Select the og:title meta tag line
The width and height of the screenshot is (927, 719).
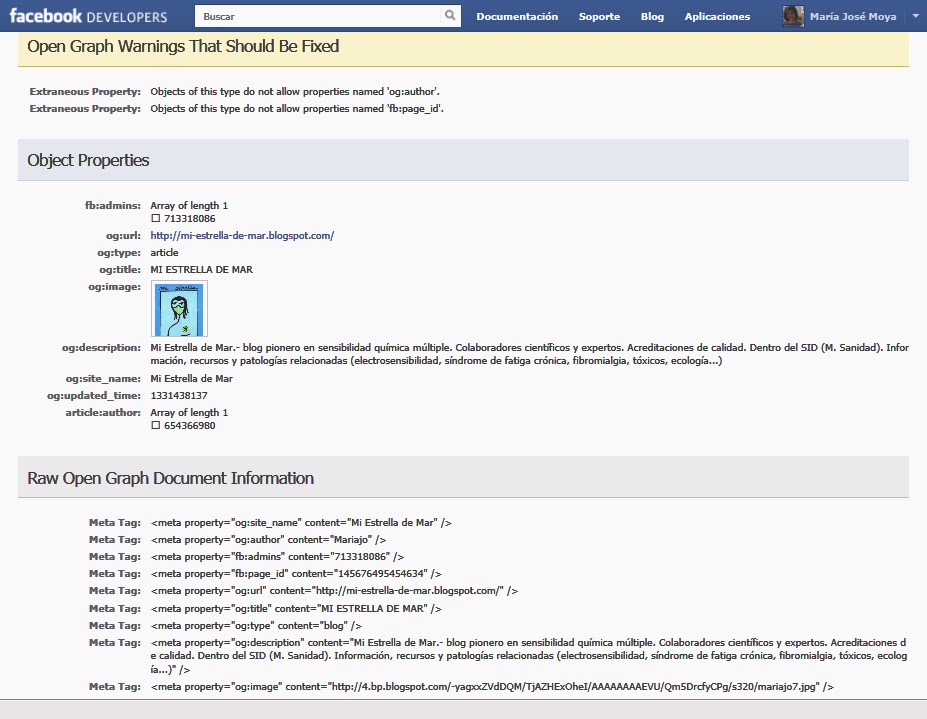click(296, 608)
